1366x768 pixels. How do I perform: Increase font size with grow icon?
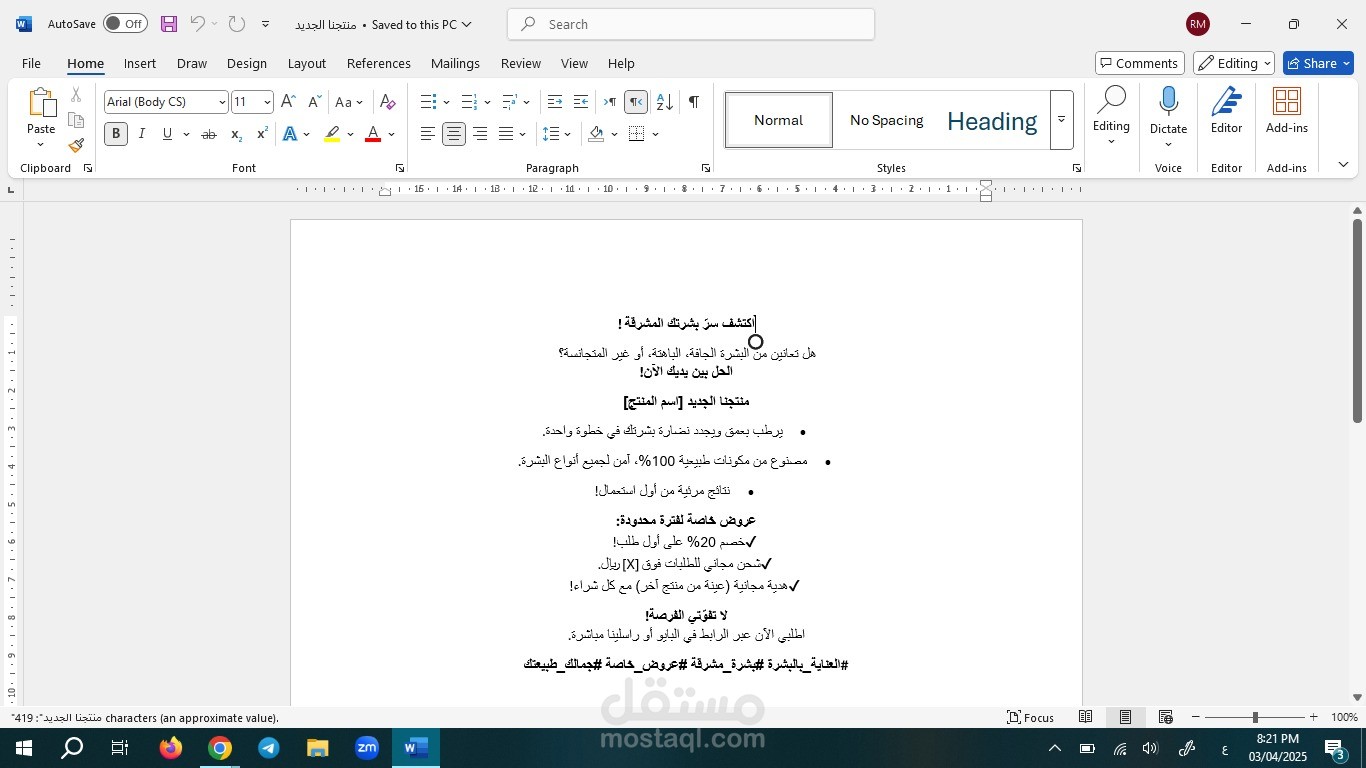click(288, 102)
